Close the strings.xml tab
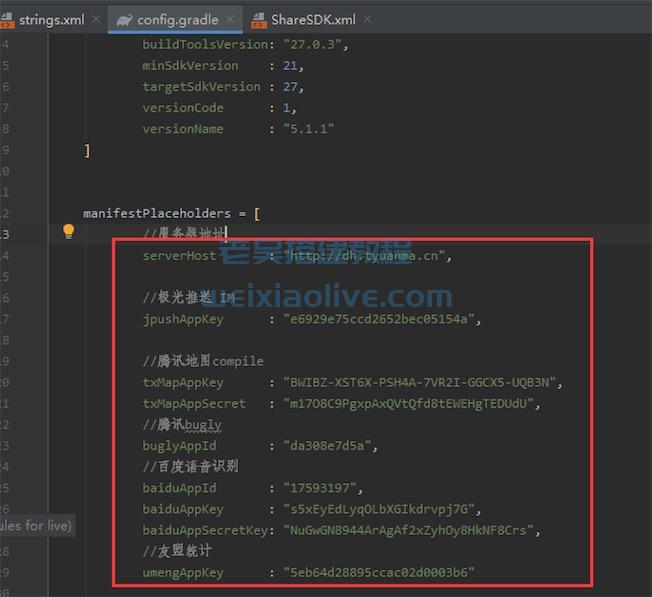The height and width of the screenshot is (597, 652). click(96, 19)
